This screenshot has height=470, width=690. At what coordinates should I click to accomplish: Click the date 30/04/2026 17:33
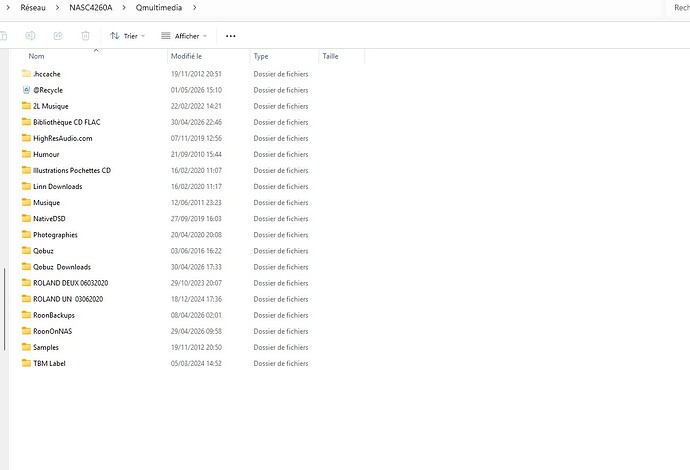point(196,267)
